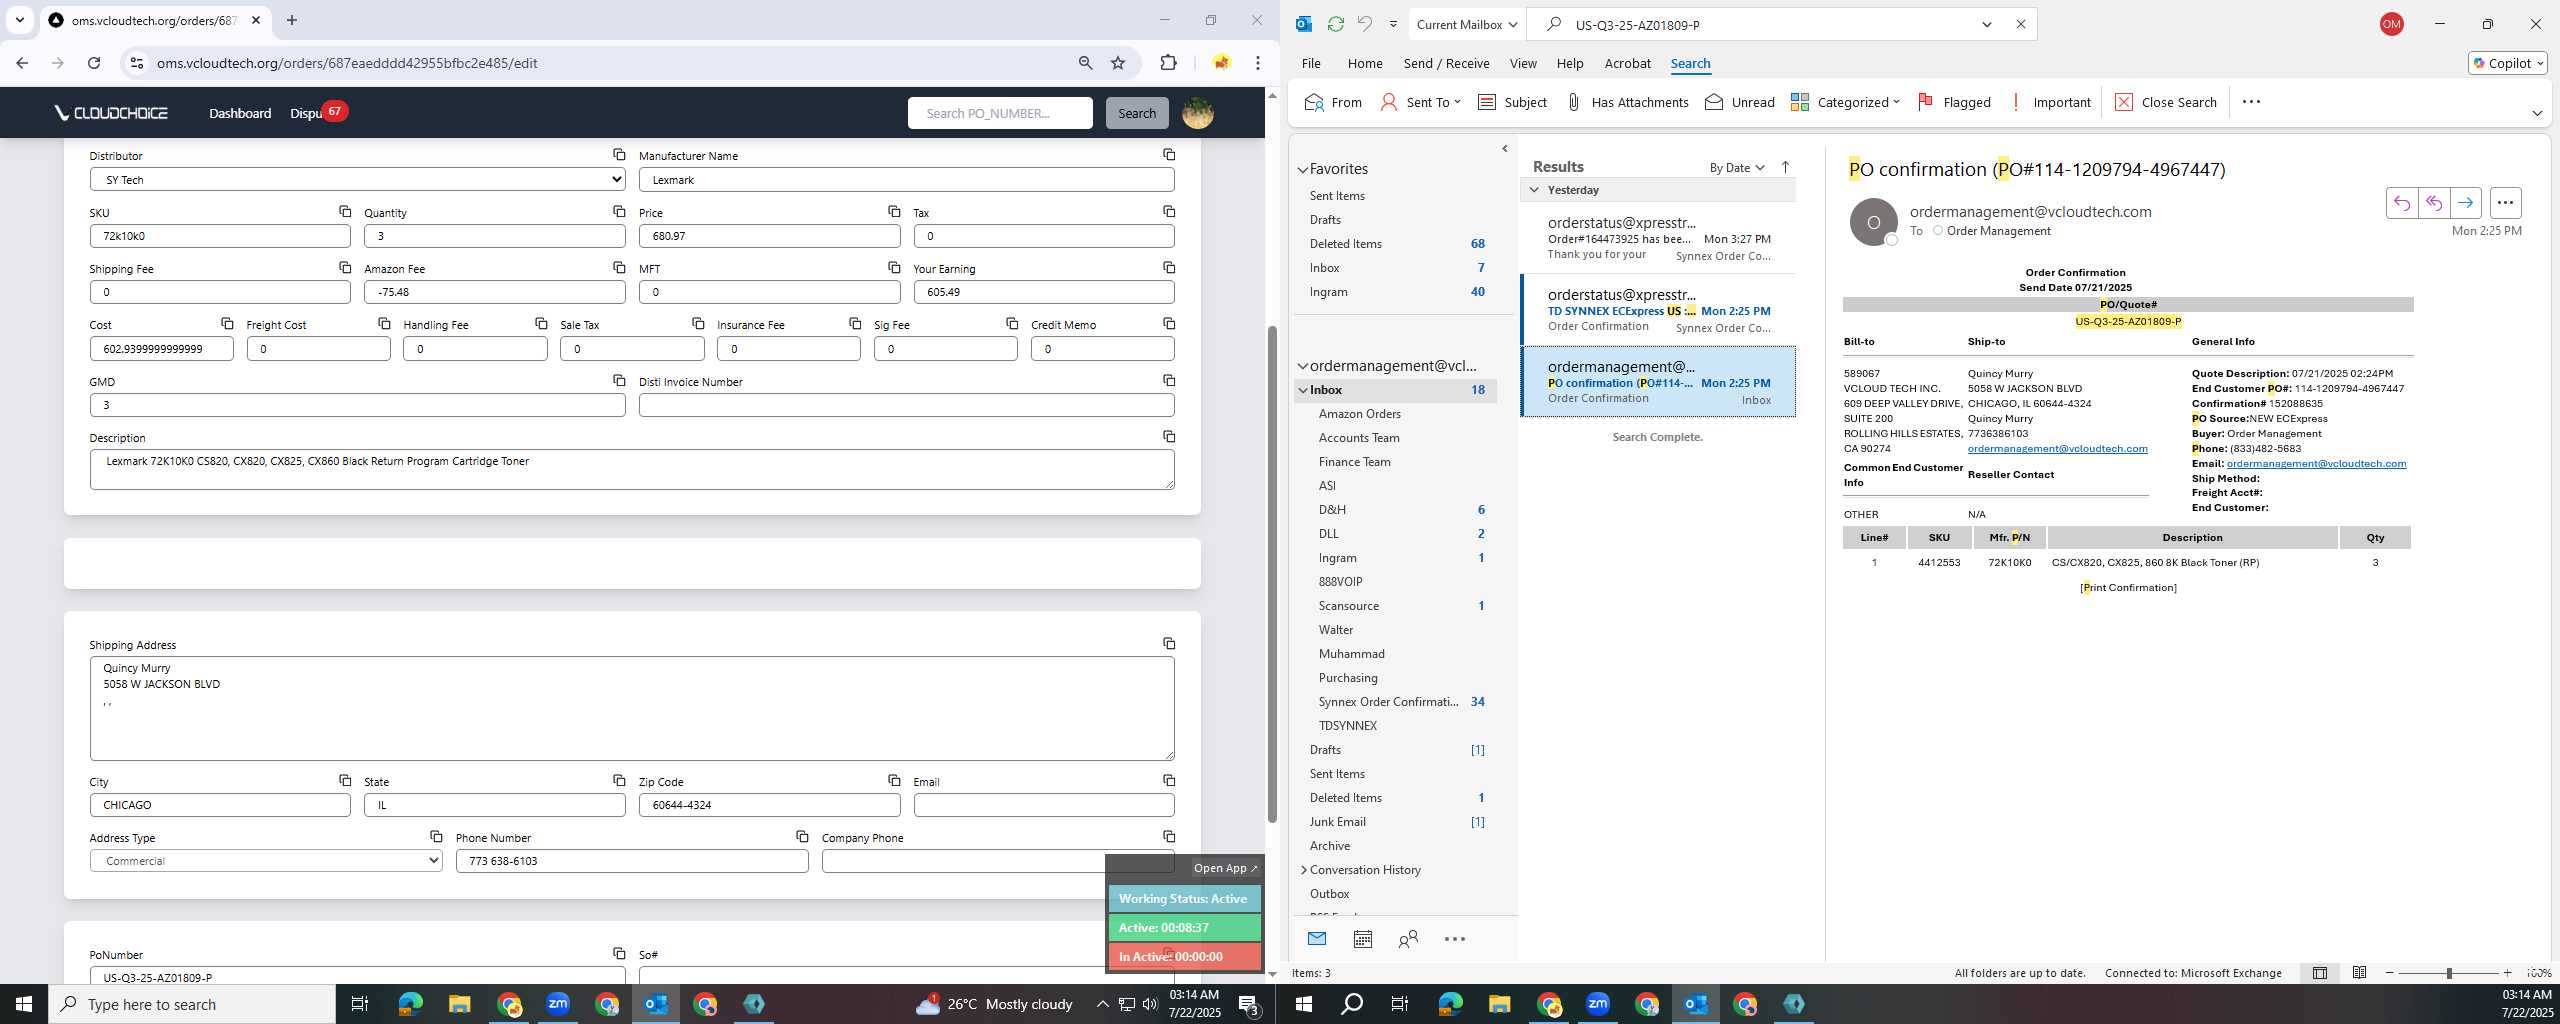The width and height of the screenshot is (2560, 1024).
Task: Collapse the Yesterday results group
Action: (1534, 190)
